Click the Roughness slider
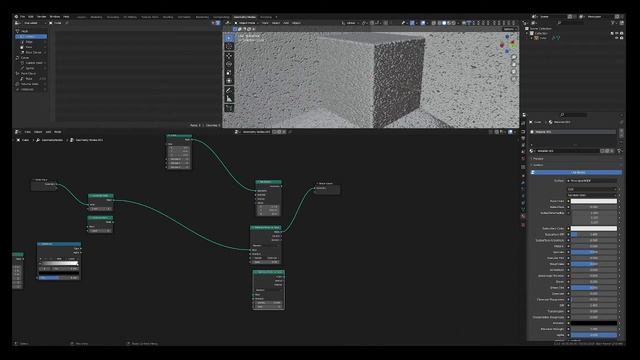This screenshot has height=360, width=640. (593, 264)
